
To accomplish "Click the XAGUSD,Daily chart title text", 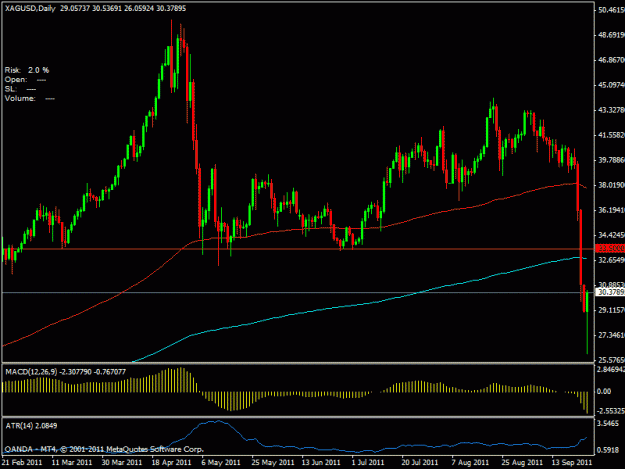I will pyautogui.click(x=30, y=8).
